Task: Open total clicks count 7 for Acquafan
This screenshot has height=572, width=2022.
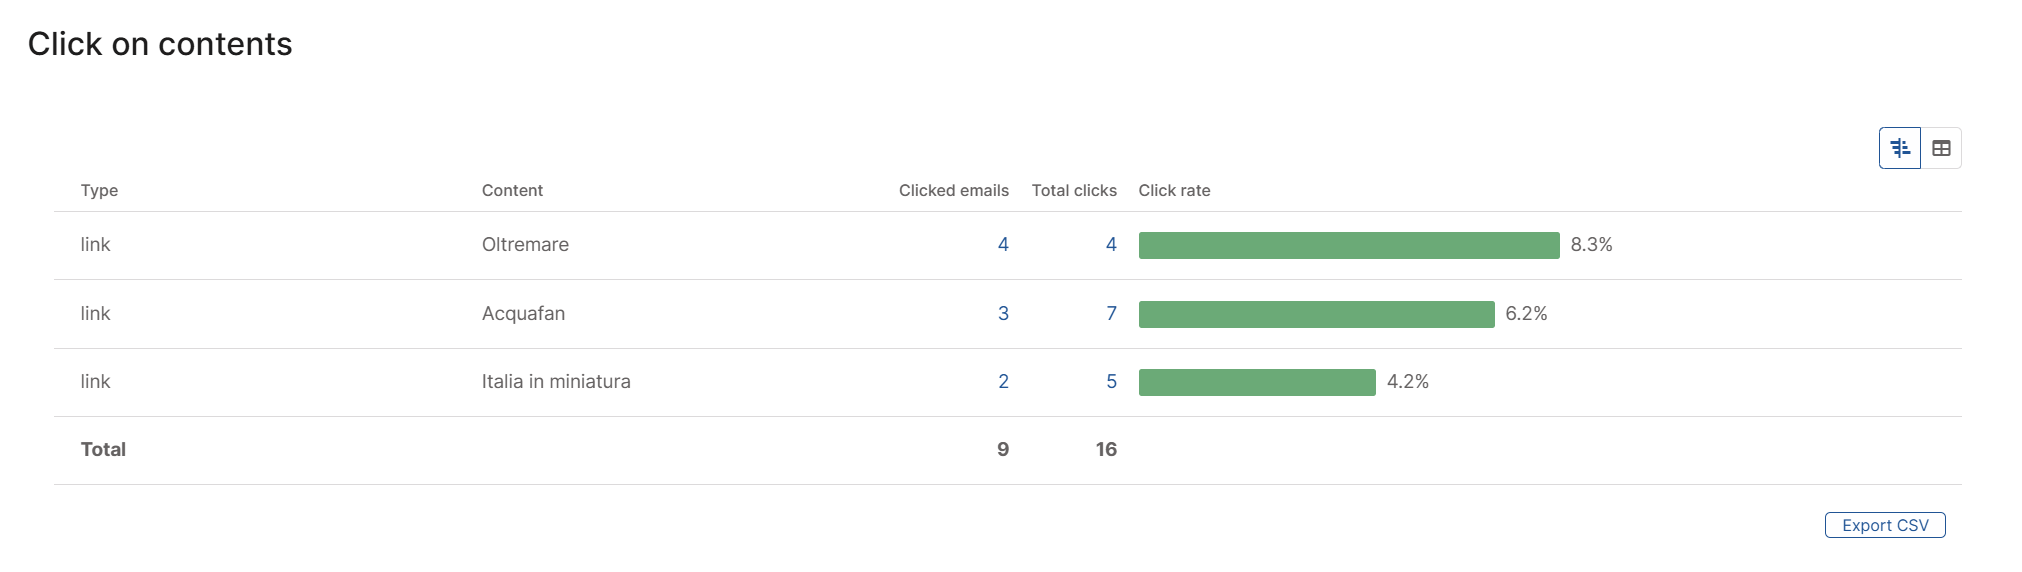Action: pyautogui.click(x=1111, y=313)
